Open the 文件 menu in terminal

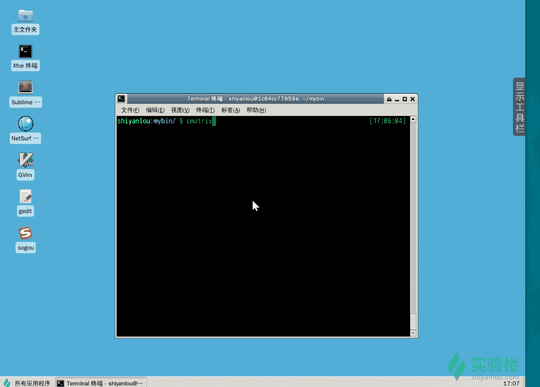pos(130,110)
